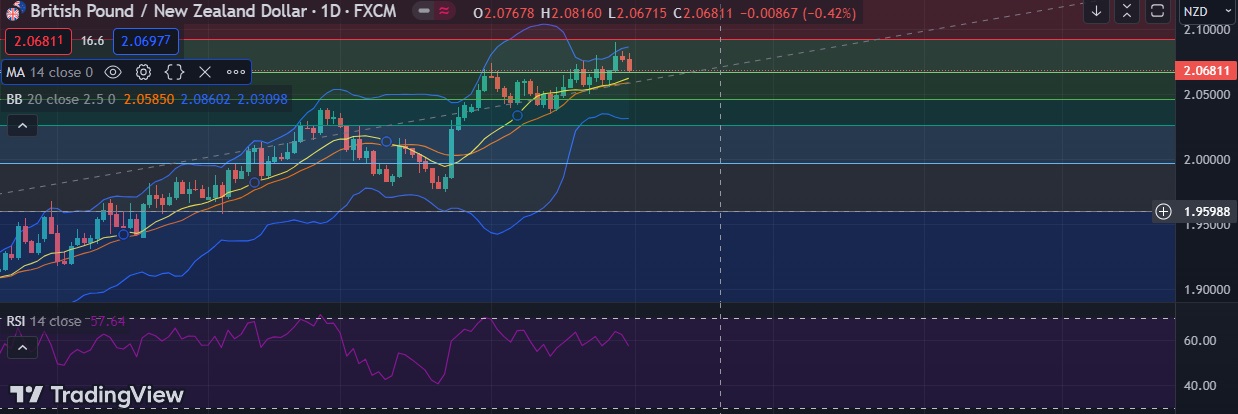Viewport: 1238px width, 414px height.
Task: Open MA indicator settings gear
Action: pyautogui.click(x=144, y=72)
